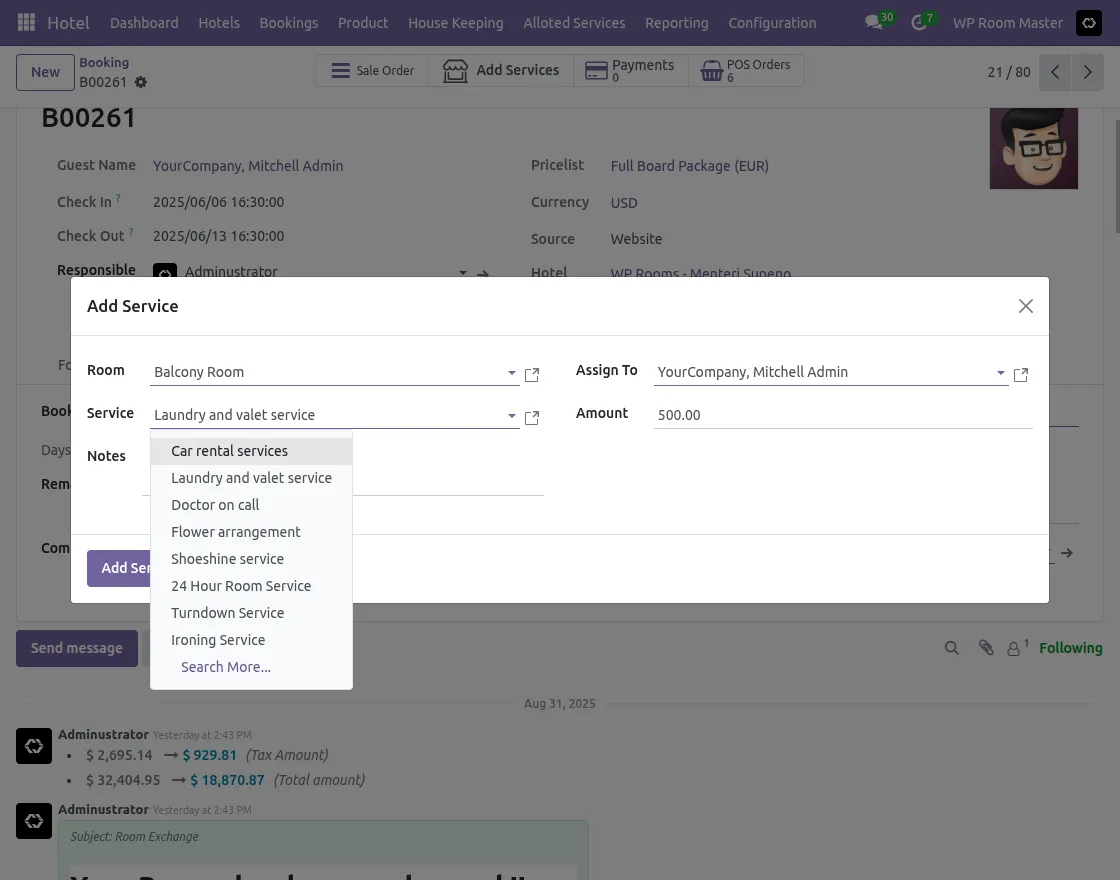Expand the Assign To dropdown
Screen dimensions: 1120x880
pos(1001,373)
